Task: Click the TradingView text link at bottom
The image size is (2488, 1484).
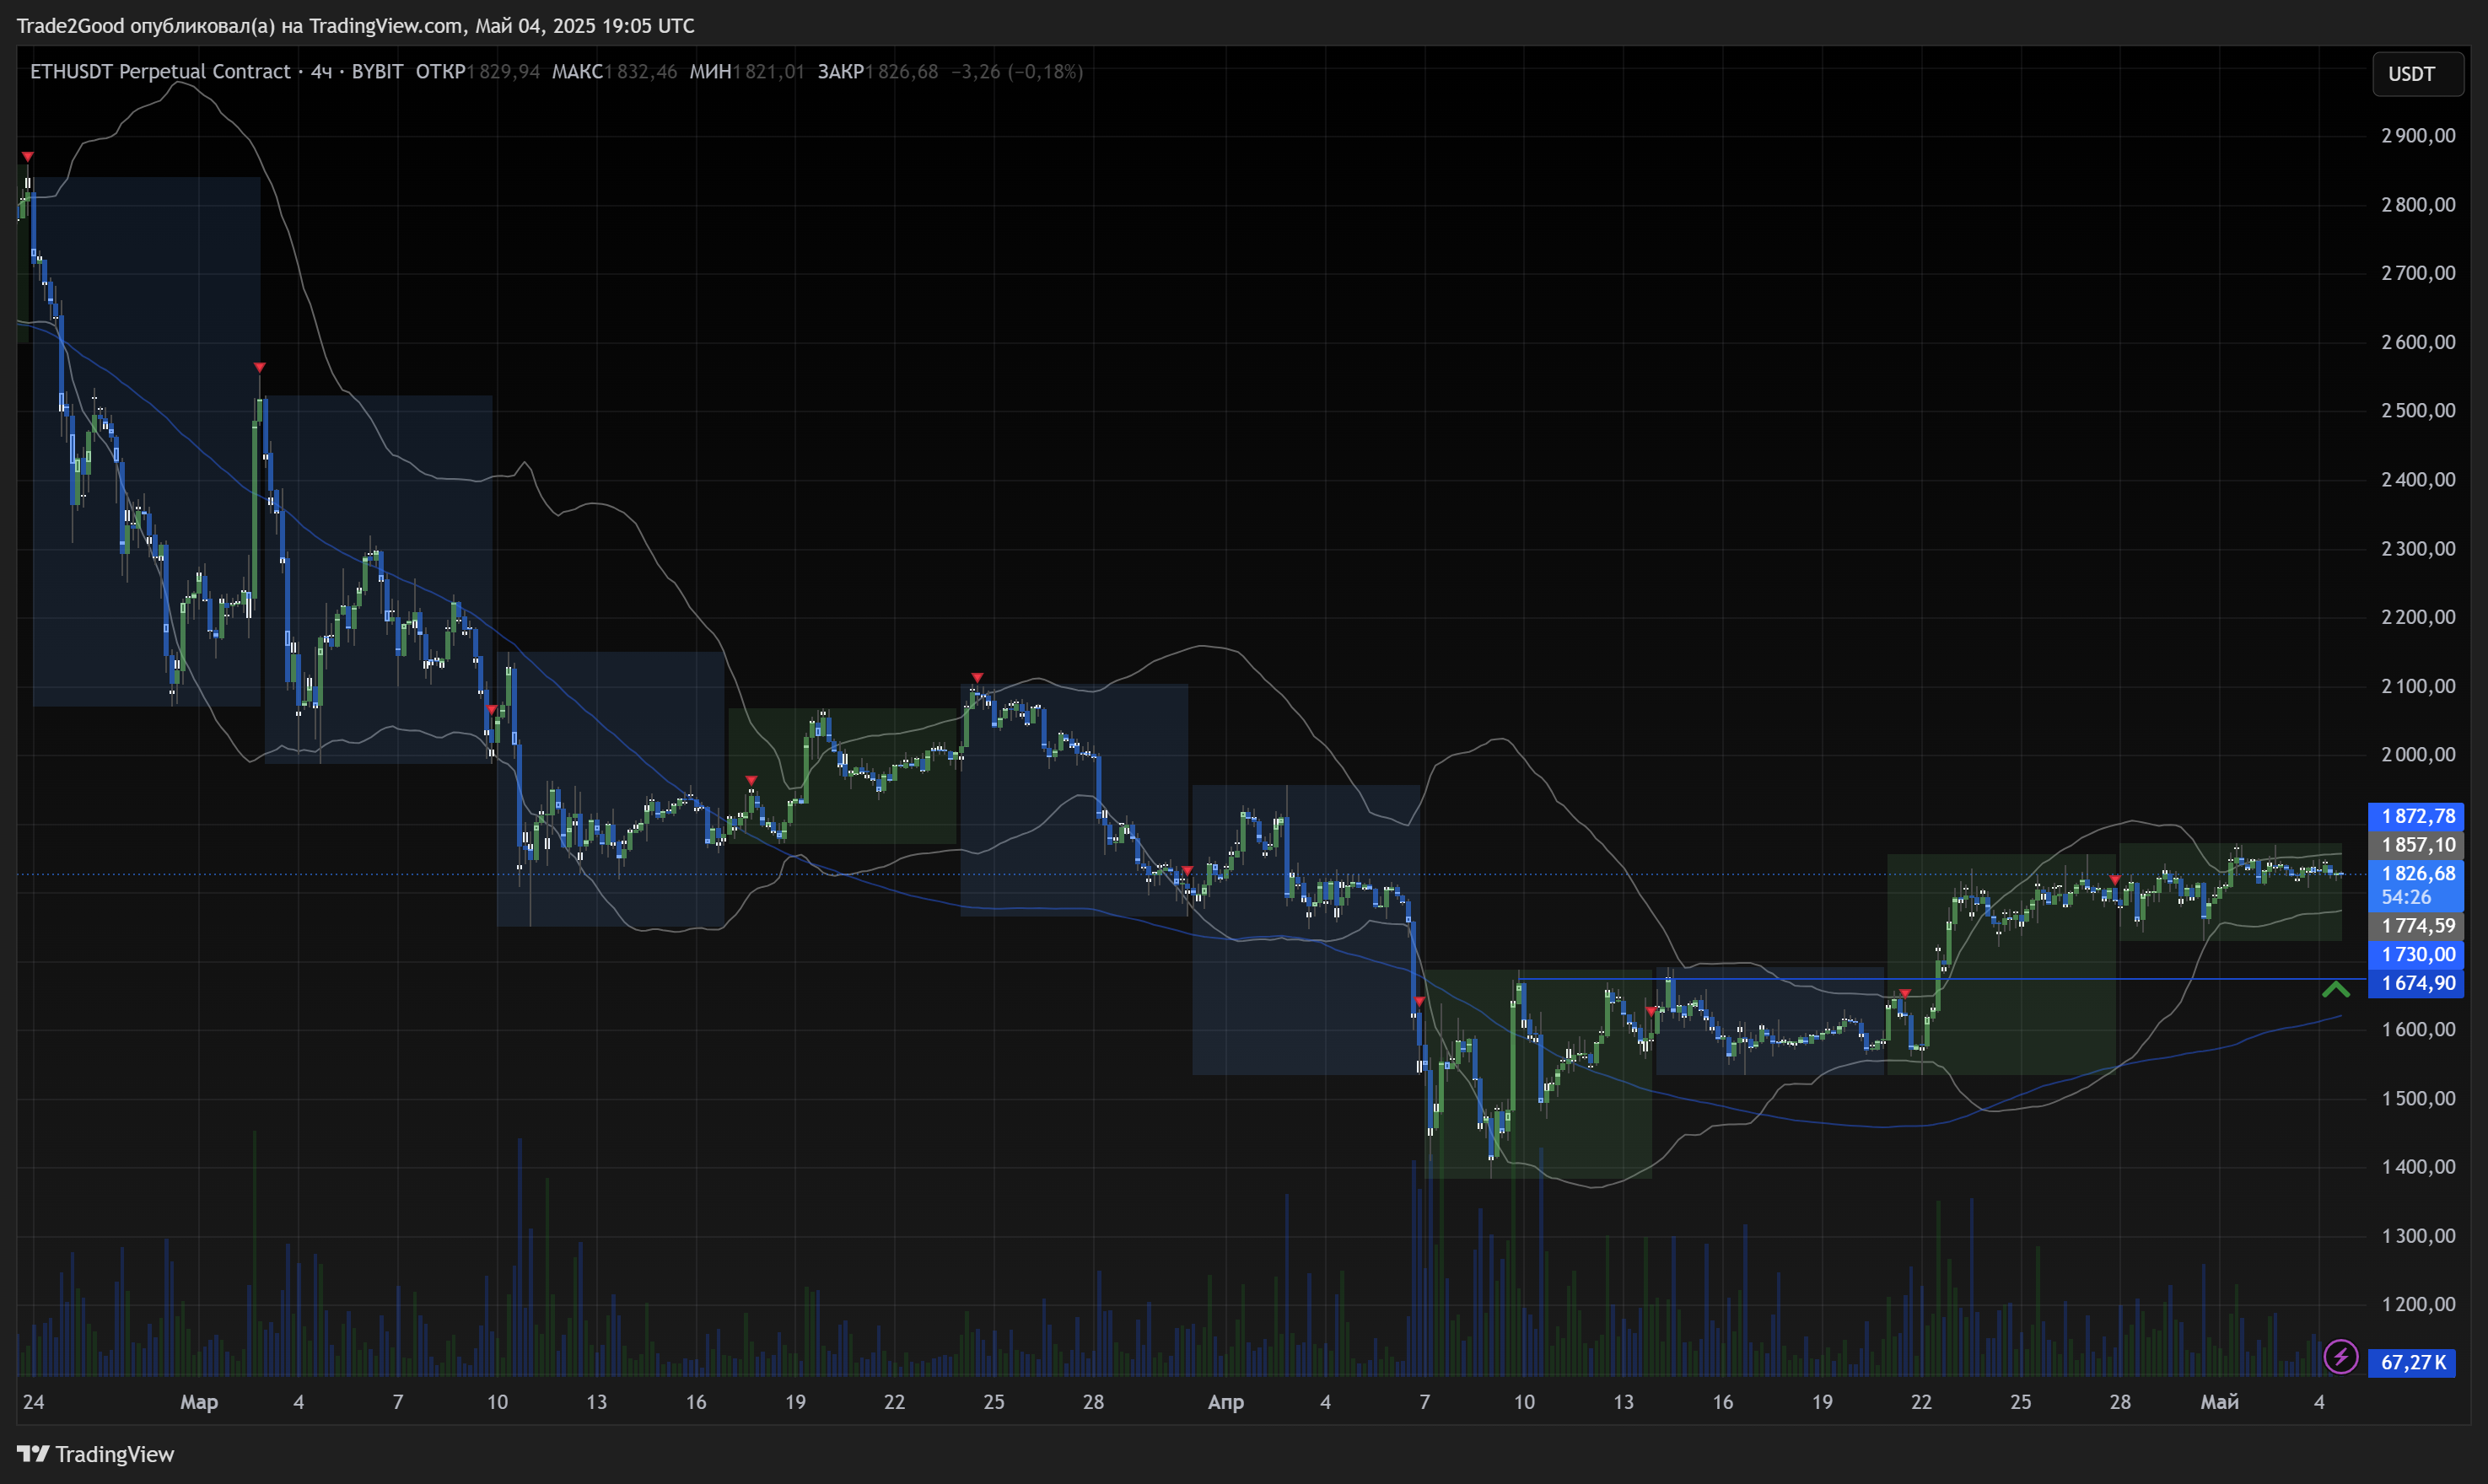Action: (x=114, y=1454)
